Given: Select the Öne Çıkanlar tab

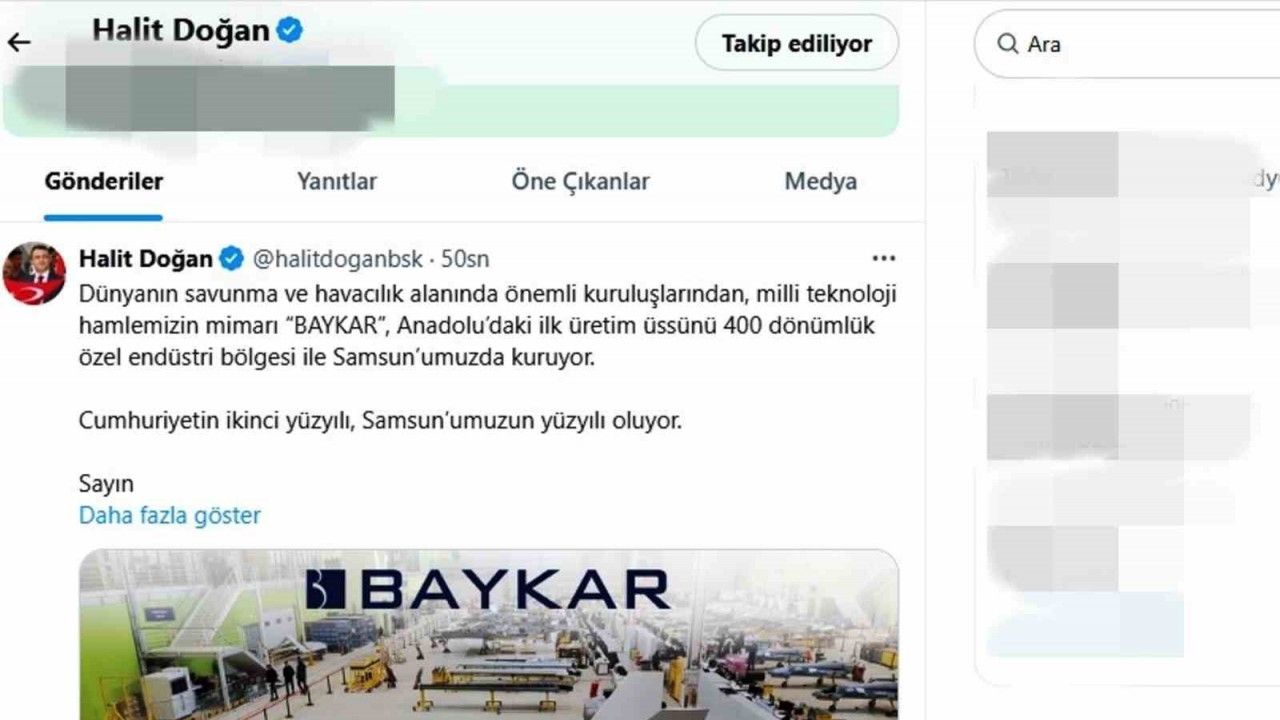Looking at the screenshot, I should [580, 182].
